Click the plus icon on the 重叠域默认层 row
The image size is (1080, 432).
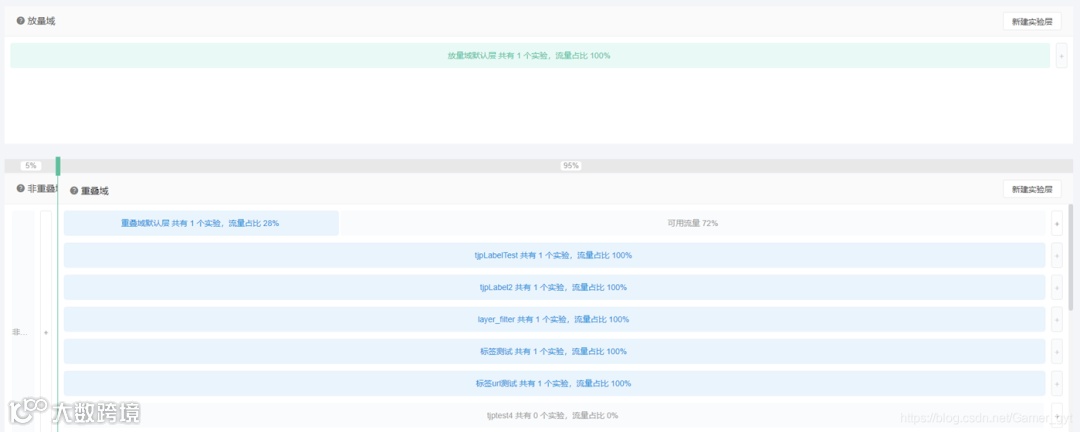(1057, 223)
